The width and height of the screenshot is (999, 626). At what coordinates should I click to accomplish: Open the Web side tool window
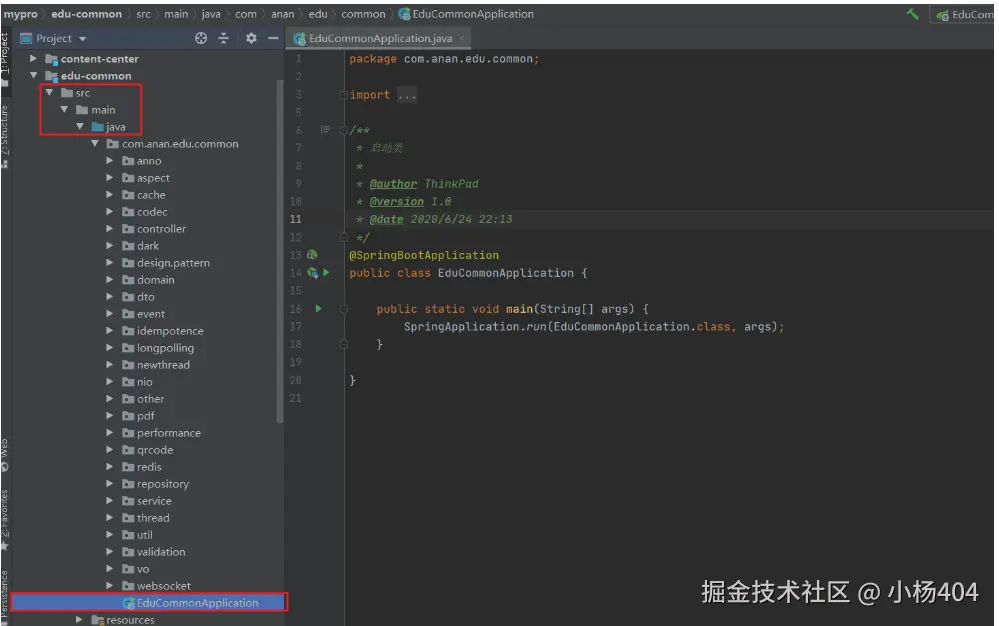click(x=5, y=454)
